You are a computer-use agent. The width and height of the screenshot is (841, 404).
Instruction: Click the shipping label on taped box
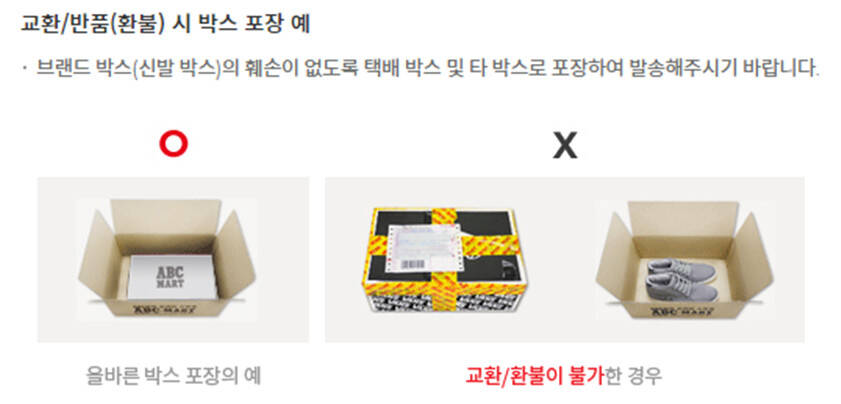point(425,247)
